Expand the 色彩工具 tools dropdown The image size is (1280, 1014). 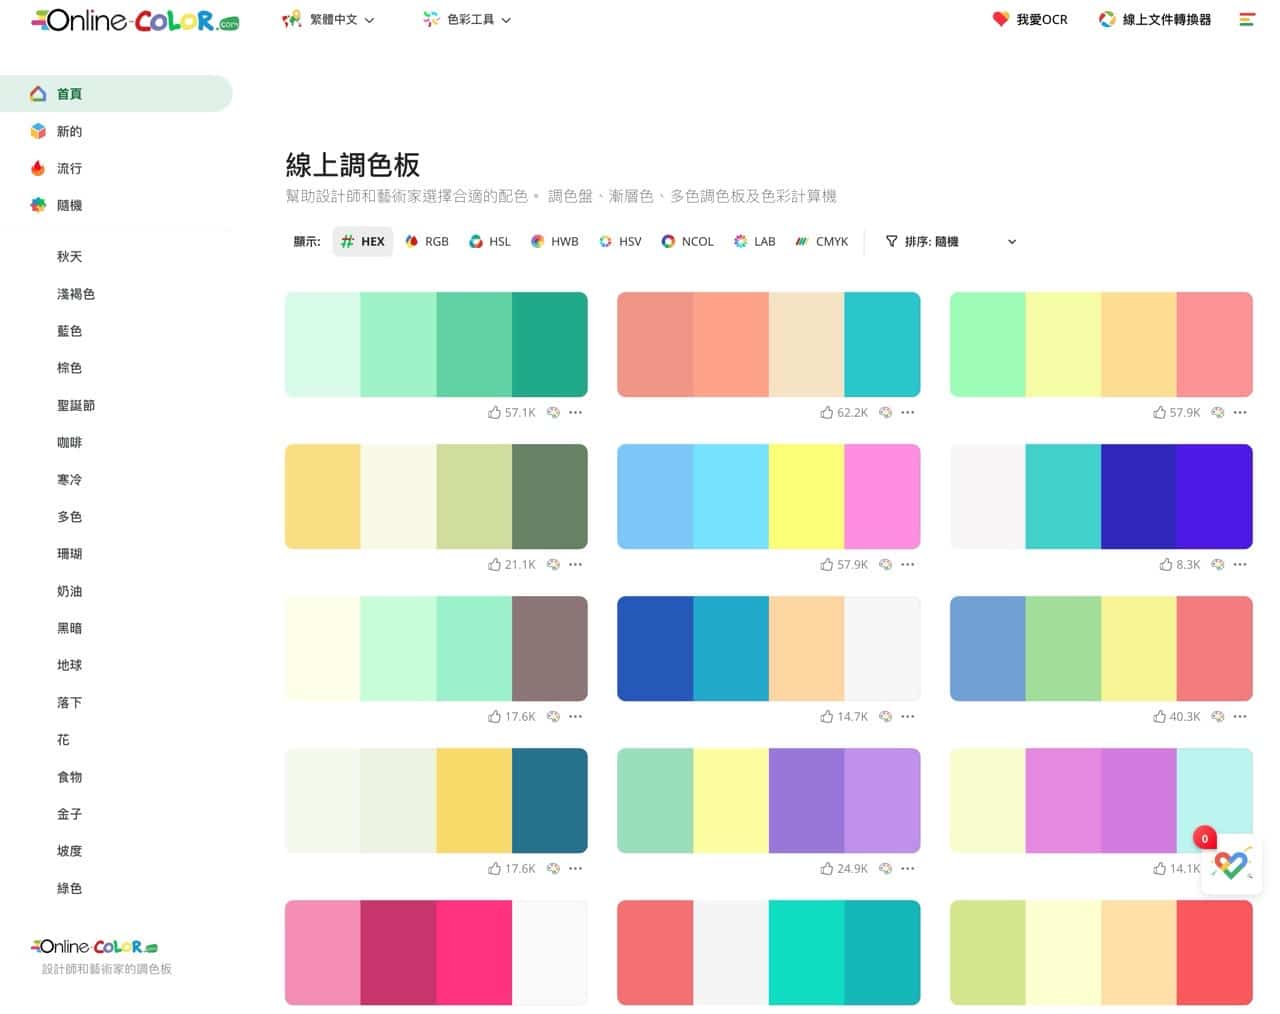pos(467,19)
